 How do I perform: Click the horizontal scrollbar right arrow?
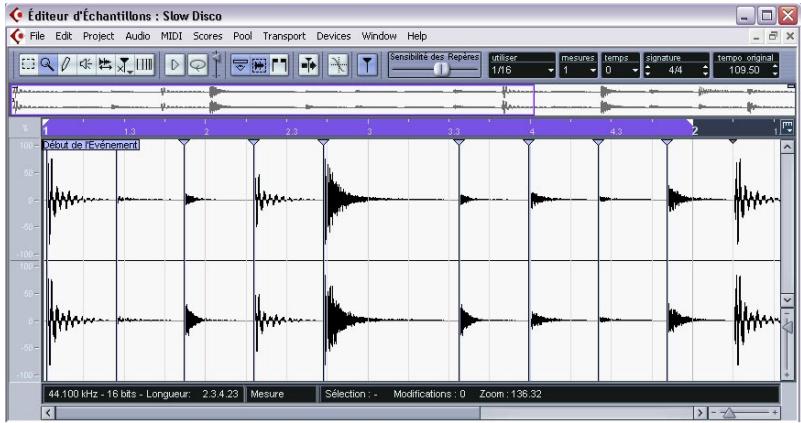point(700,412)
